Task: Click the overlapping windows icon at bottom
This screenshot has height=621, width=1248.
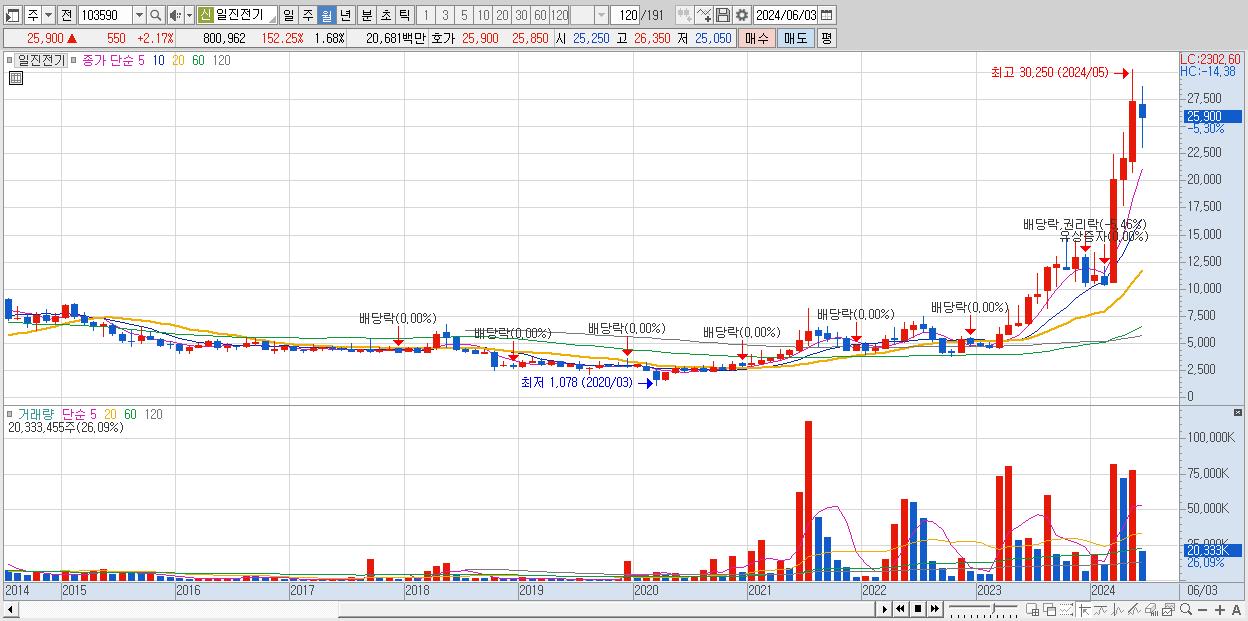Action: pos(1050,610)
